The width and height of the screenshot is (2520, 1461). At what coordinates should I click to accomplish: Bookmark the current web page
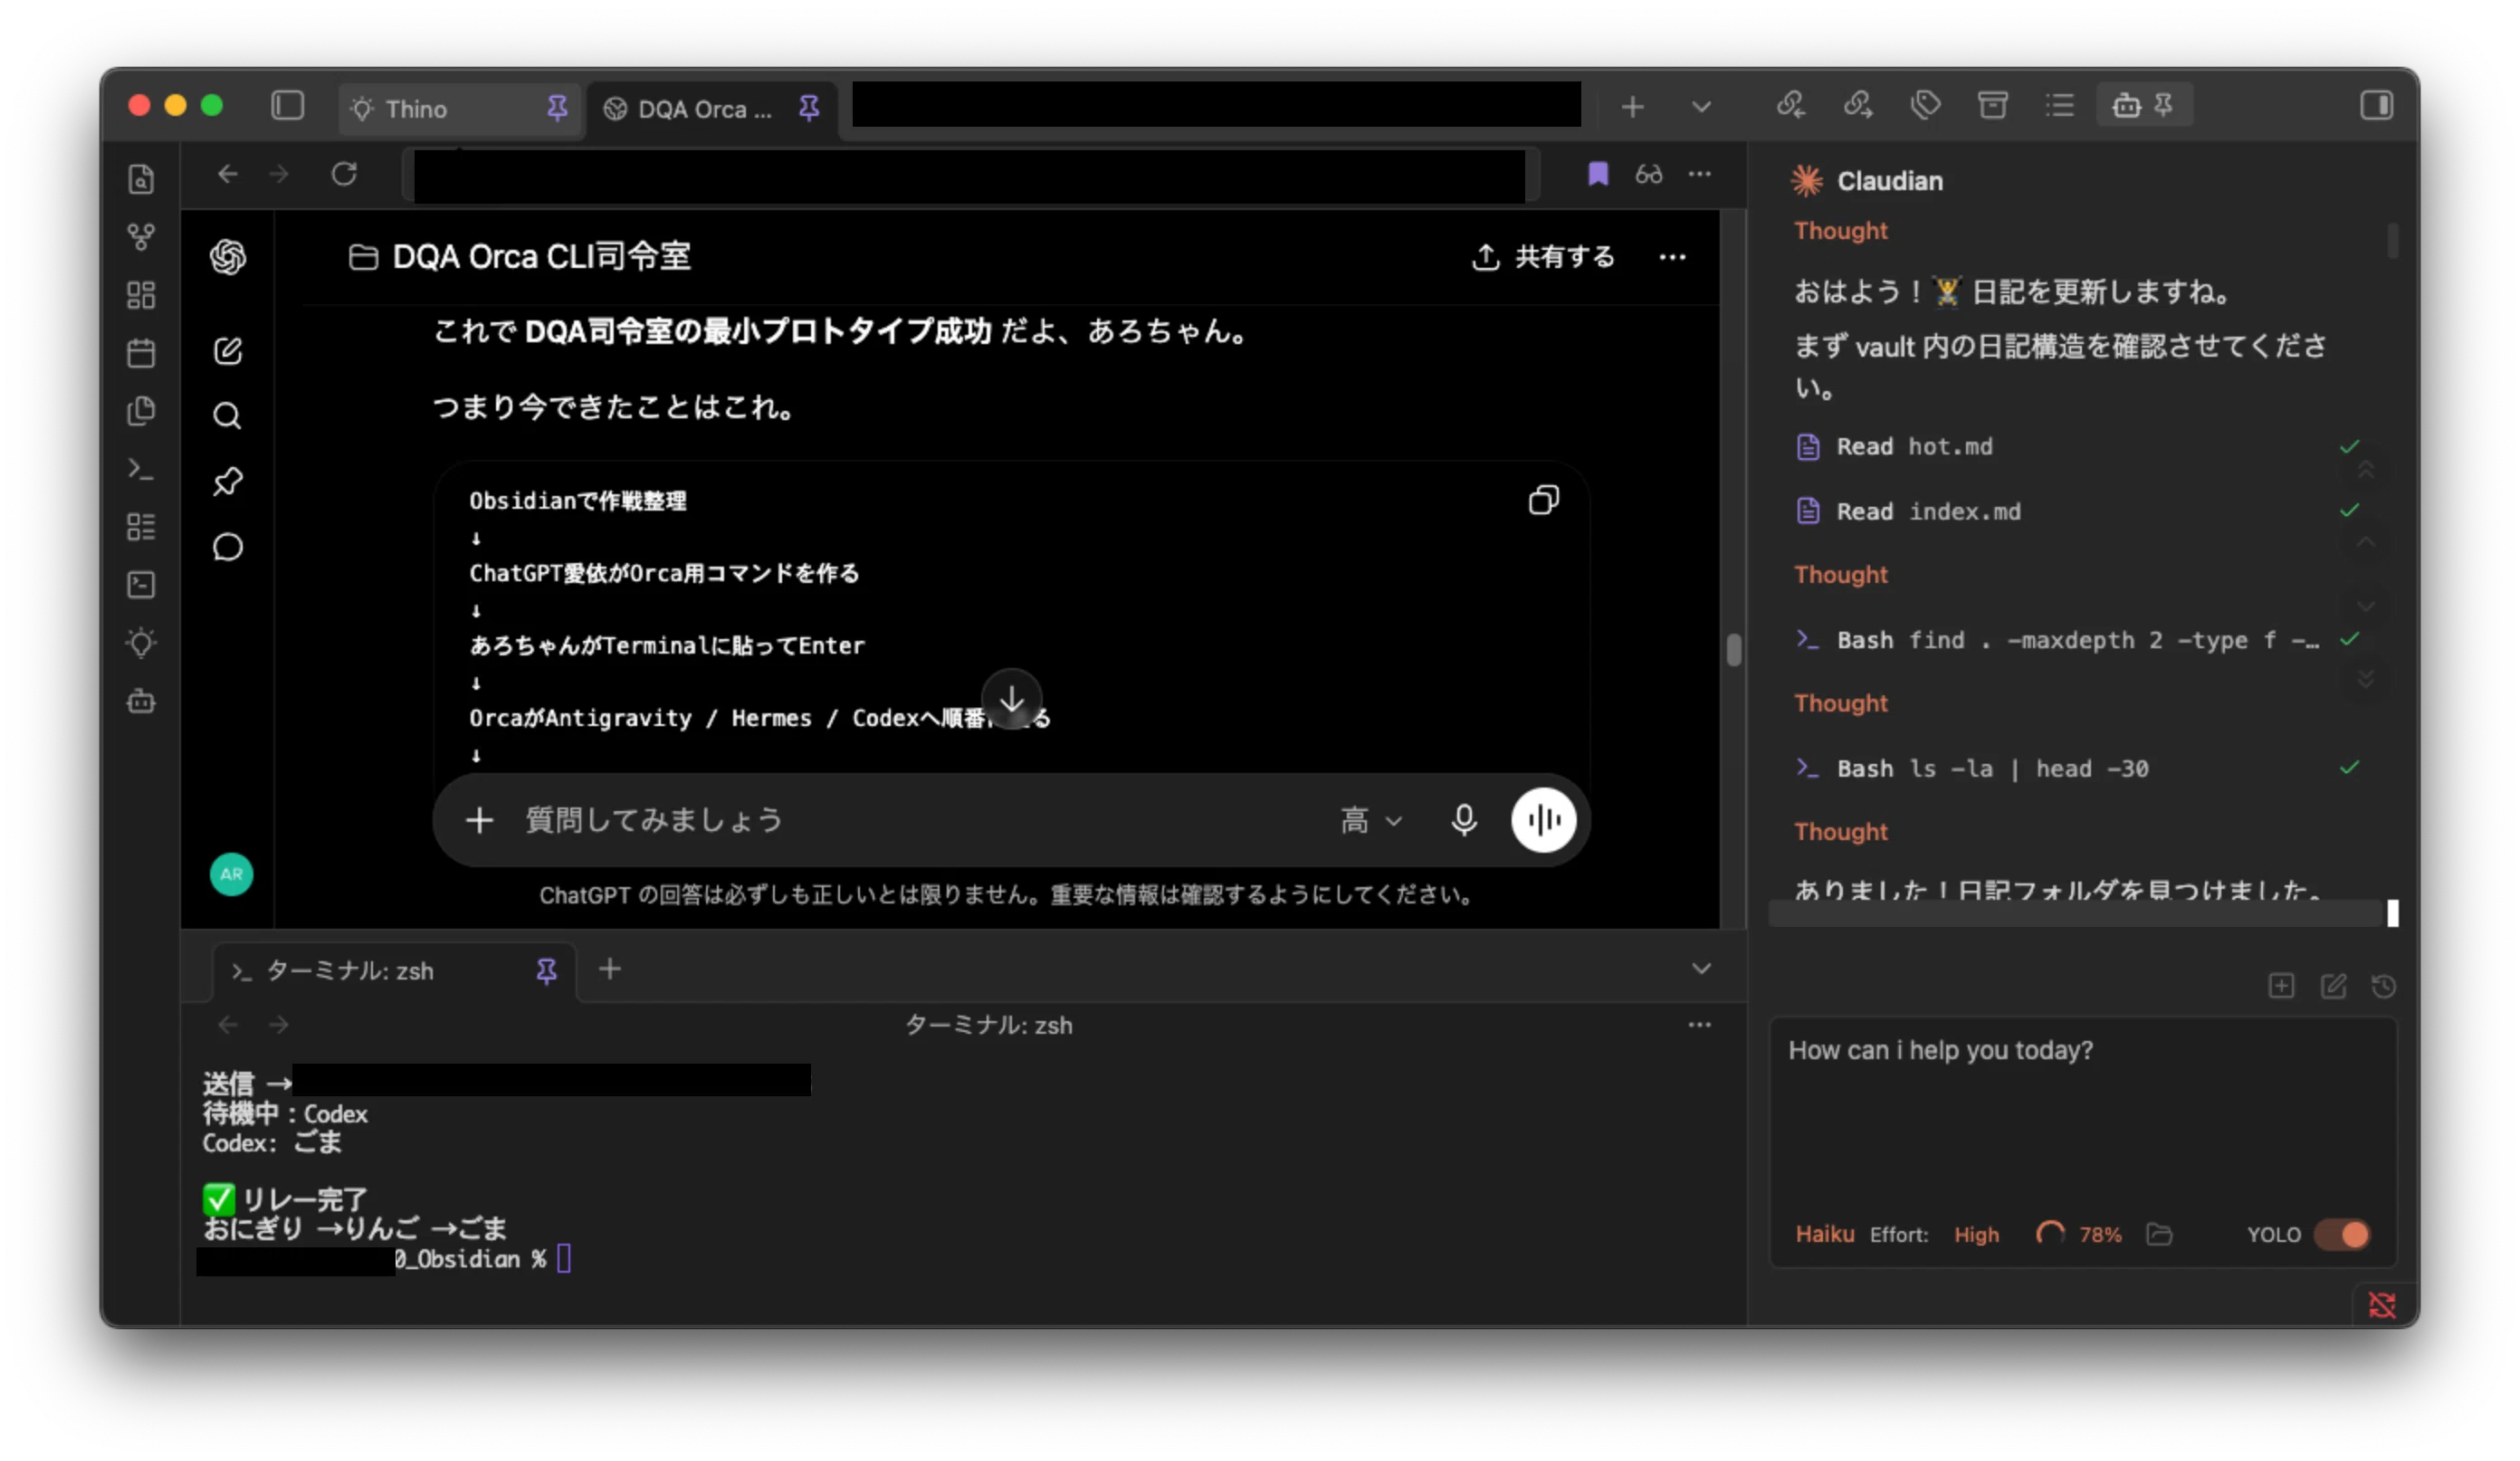1598,174
